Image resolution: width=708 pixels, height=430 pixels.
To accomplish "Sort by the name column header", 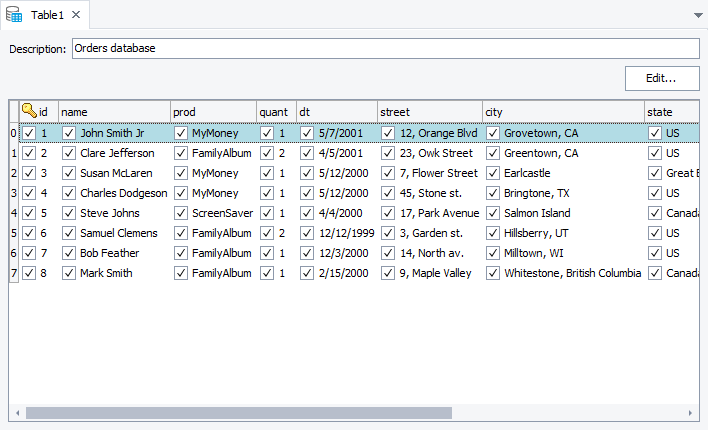I will [114, 112].
